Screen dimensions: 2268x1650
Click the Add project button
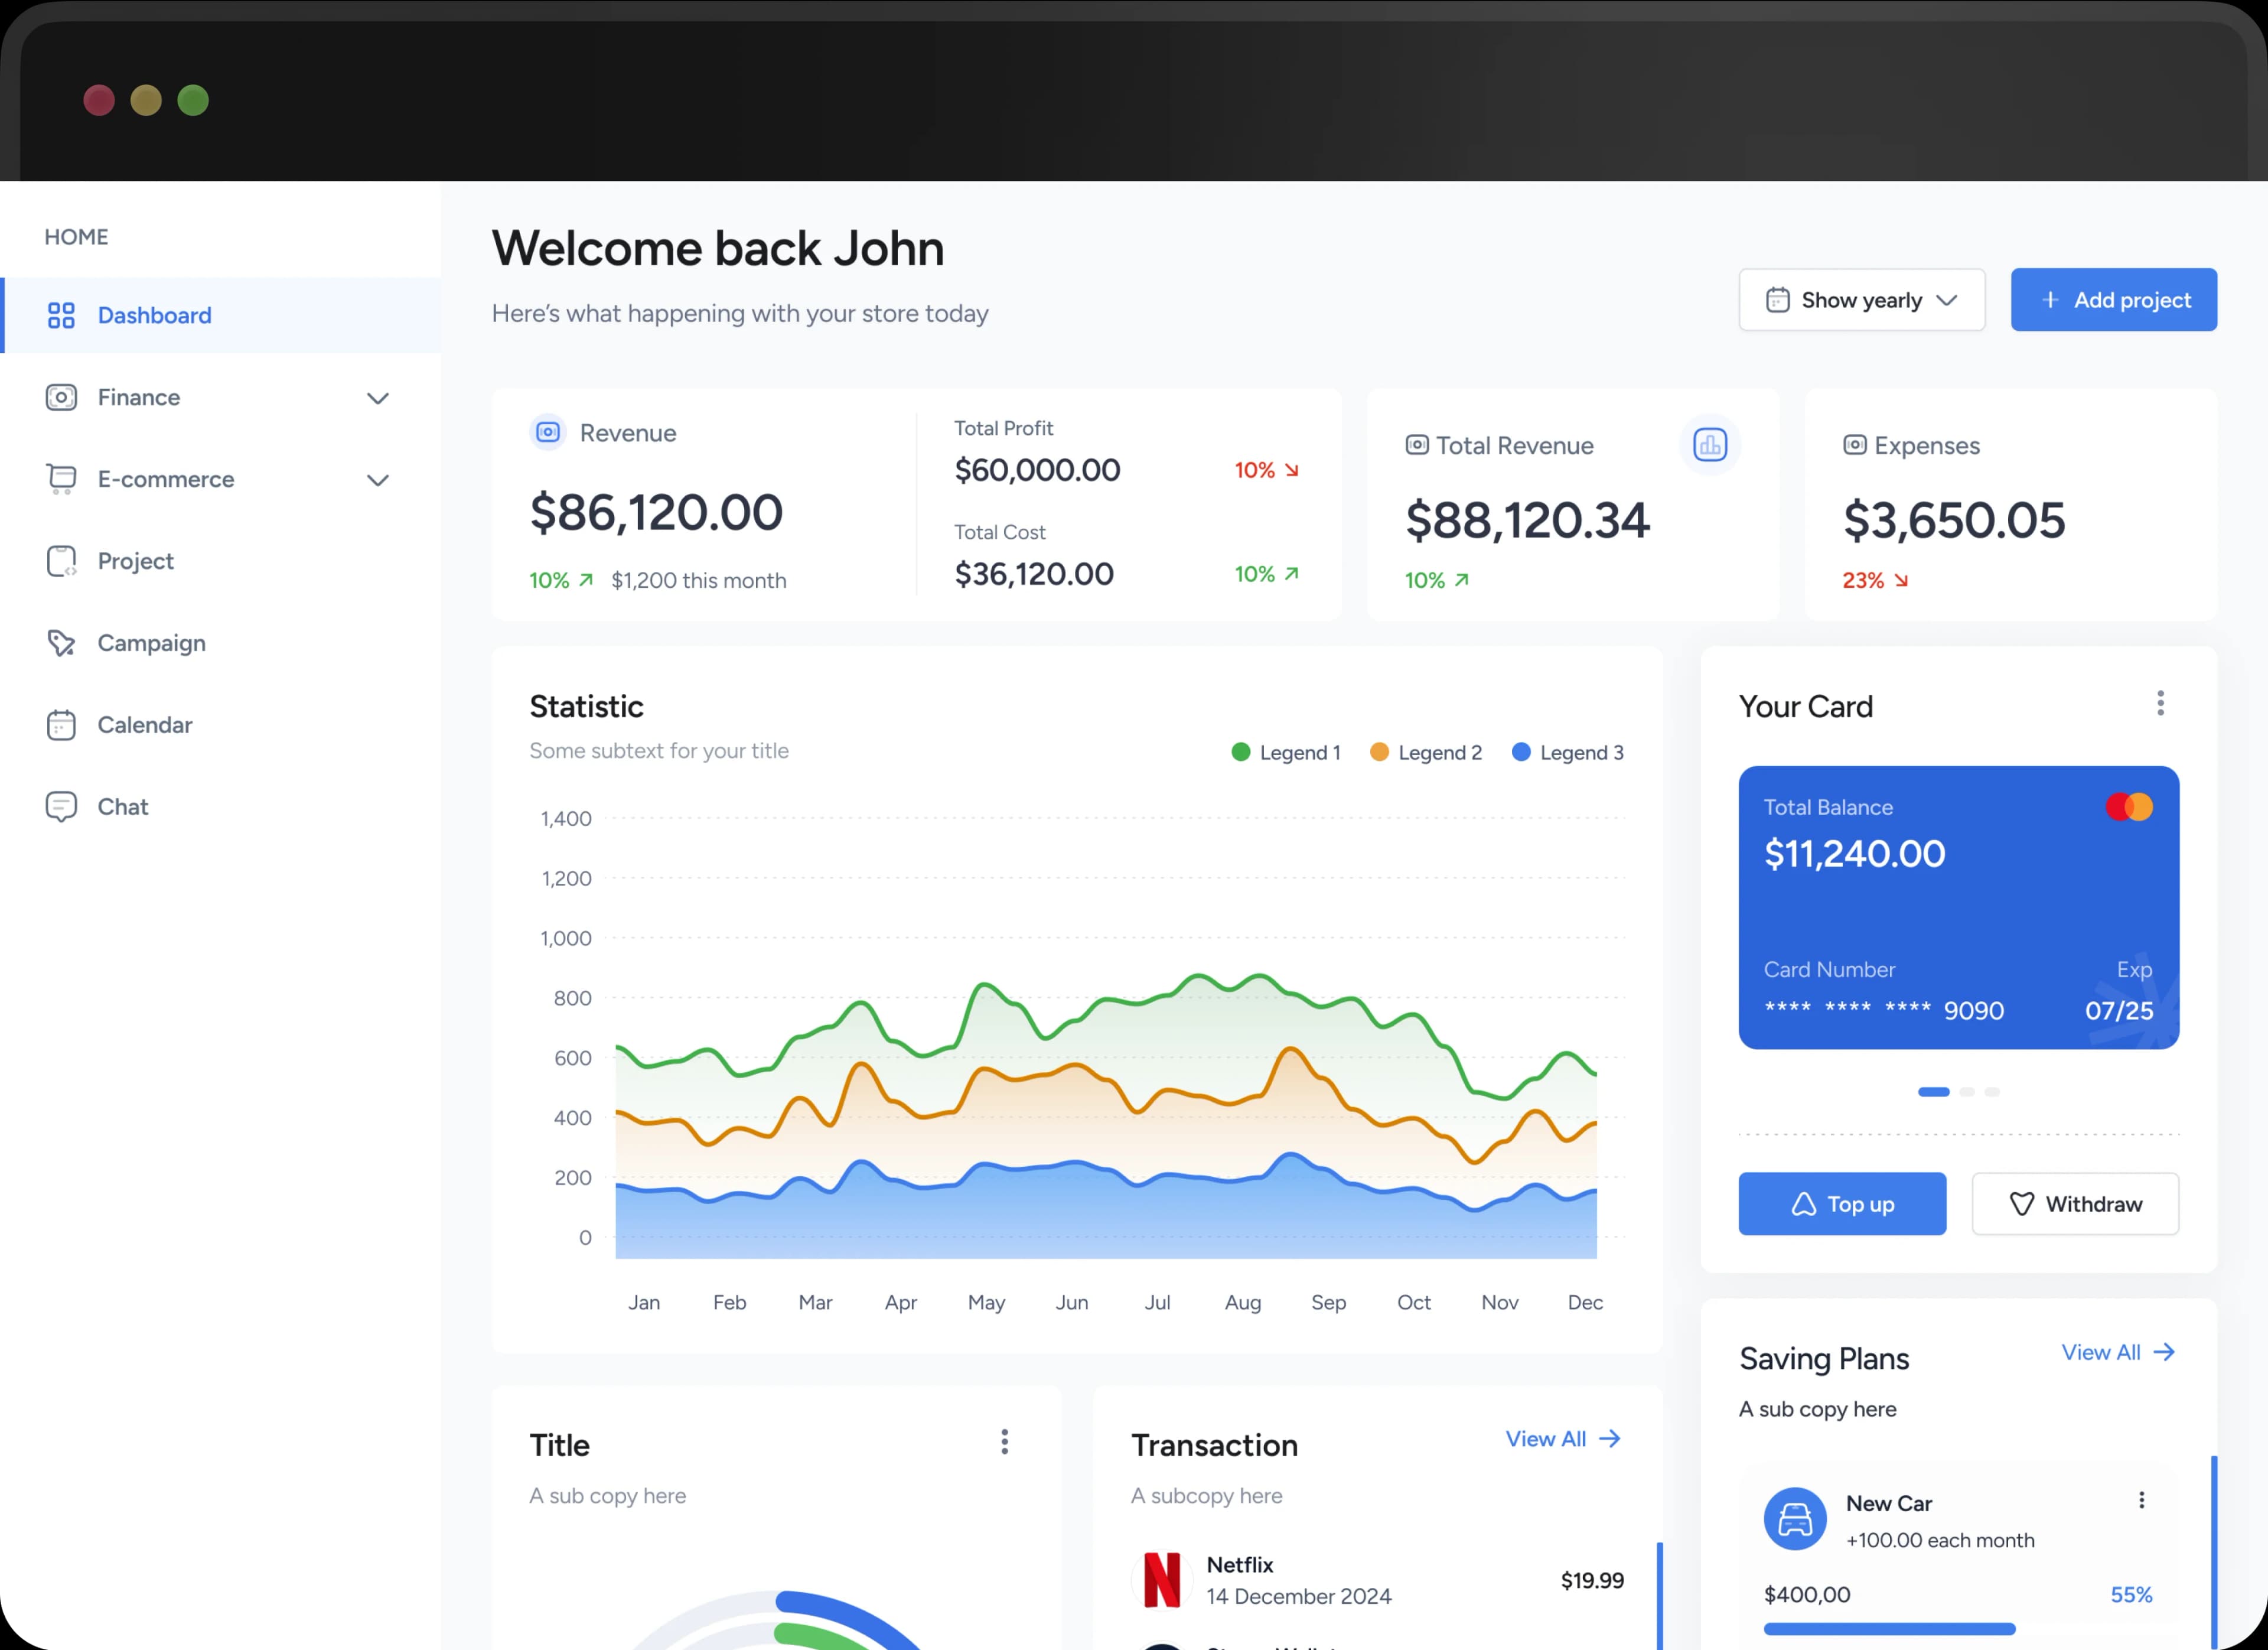2113,300
